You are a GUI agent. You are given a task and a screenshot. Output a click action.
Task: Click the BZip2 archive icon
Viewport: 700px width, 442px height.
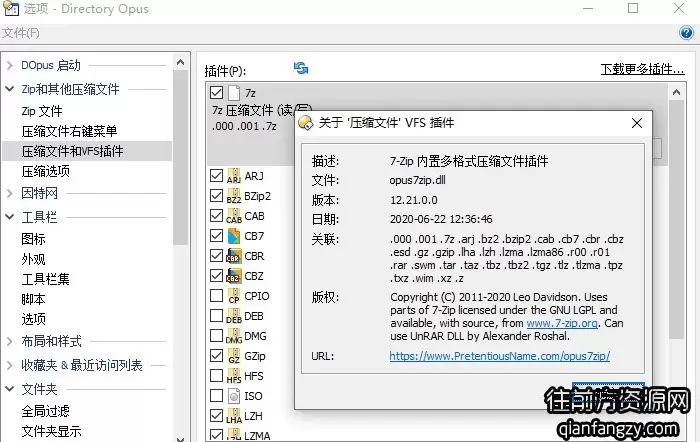[234, 196]
